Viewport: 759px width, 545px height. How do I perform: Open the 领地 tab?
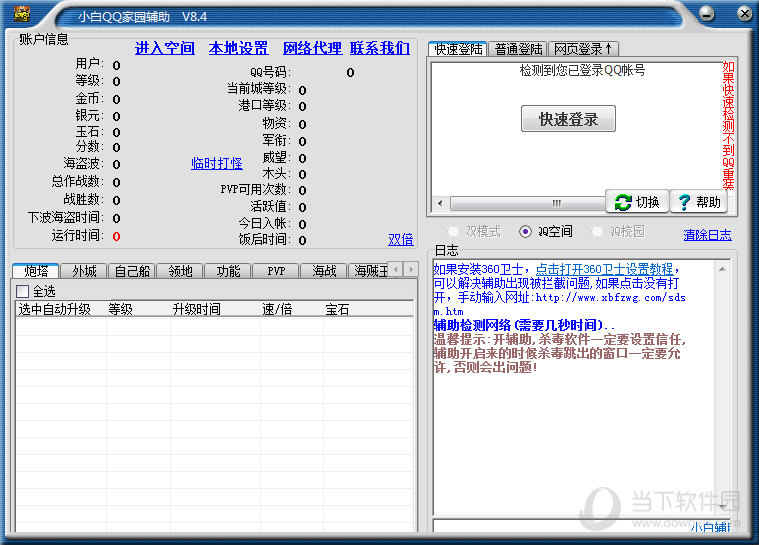pos(180,271)
